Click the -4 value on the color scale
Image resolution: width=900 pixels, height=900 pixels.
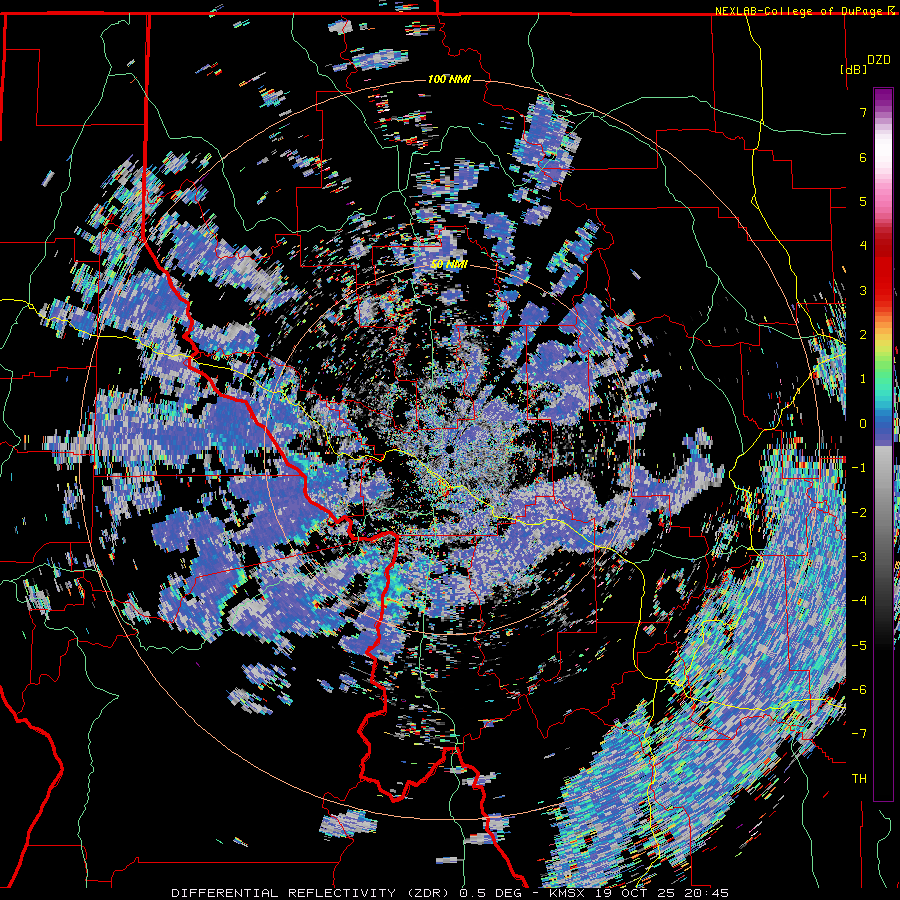(859, 601)
